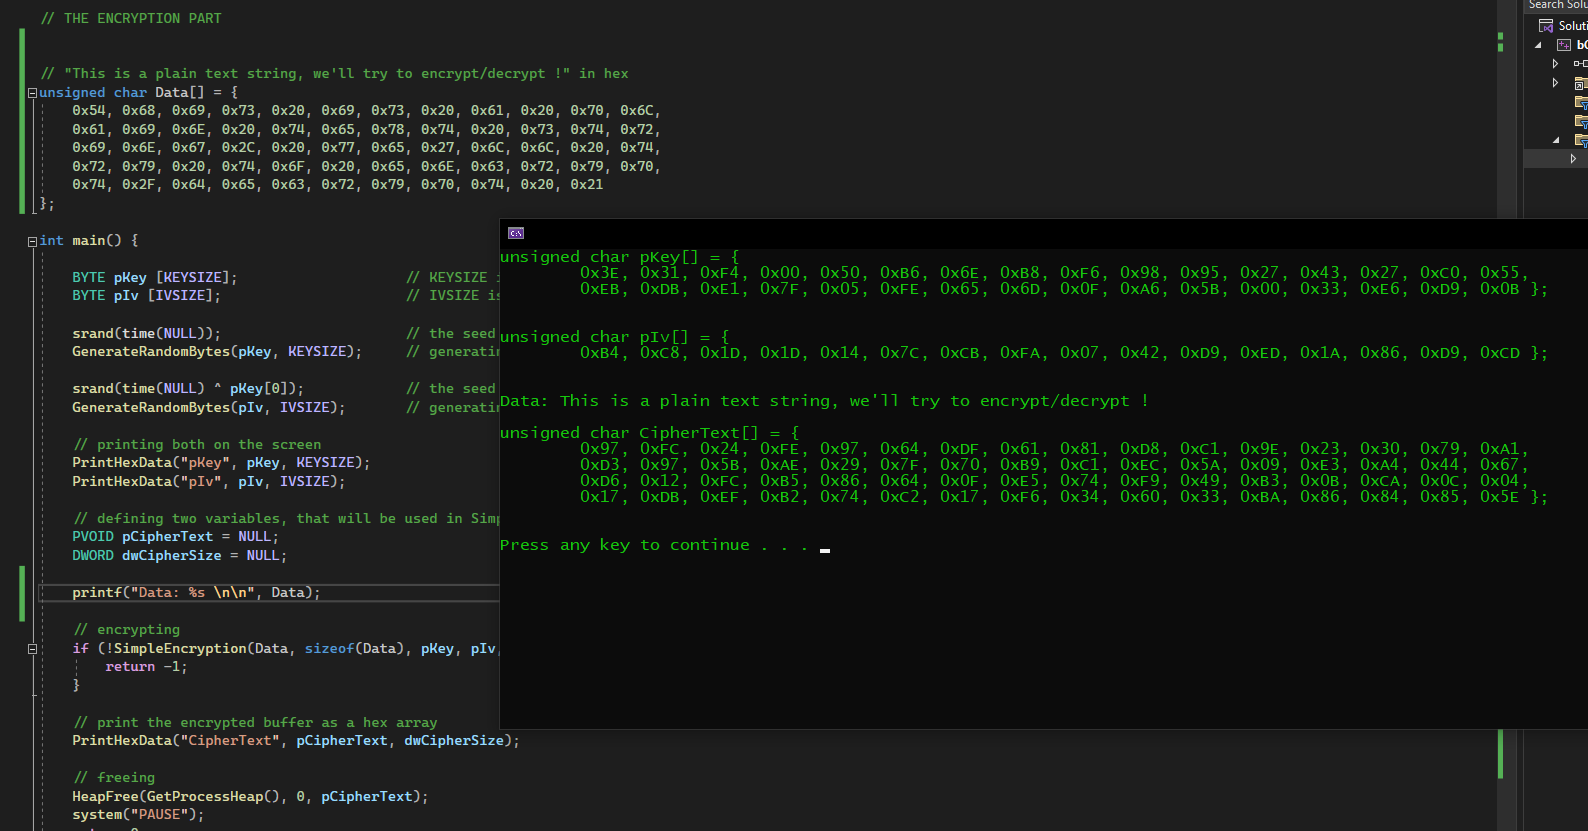Expand the highlighted child item in Solution Explorer
This screenshot has height=831, width=1588.
1573,158
